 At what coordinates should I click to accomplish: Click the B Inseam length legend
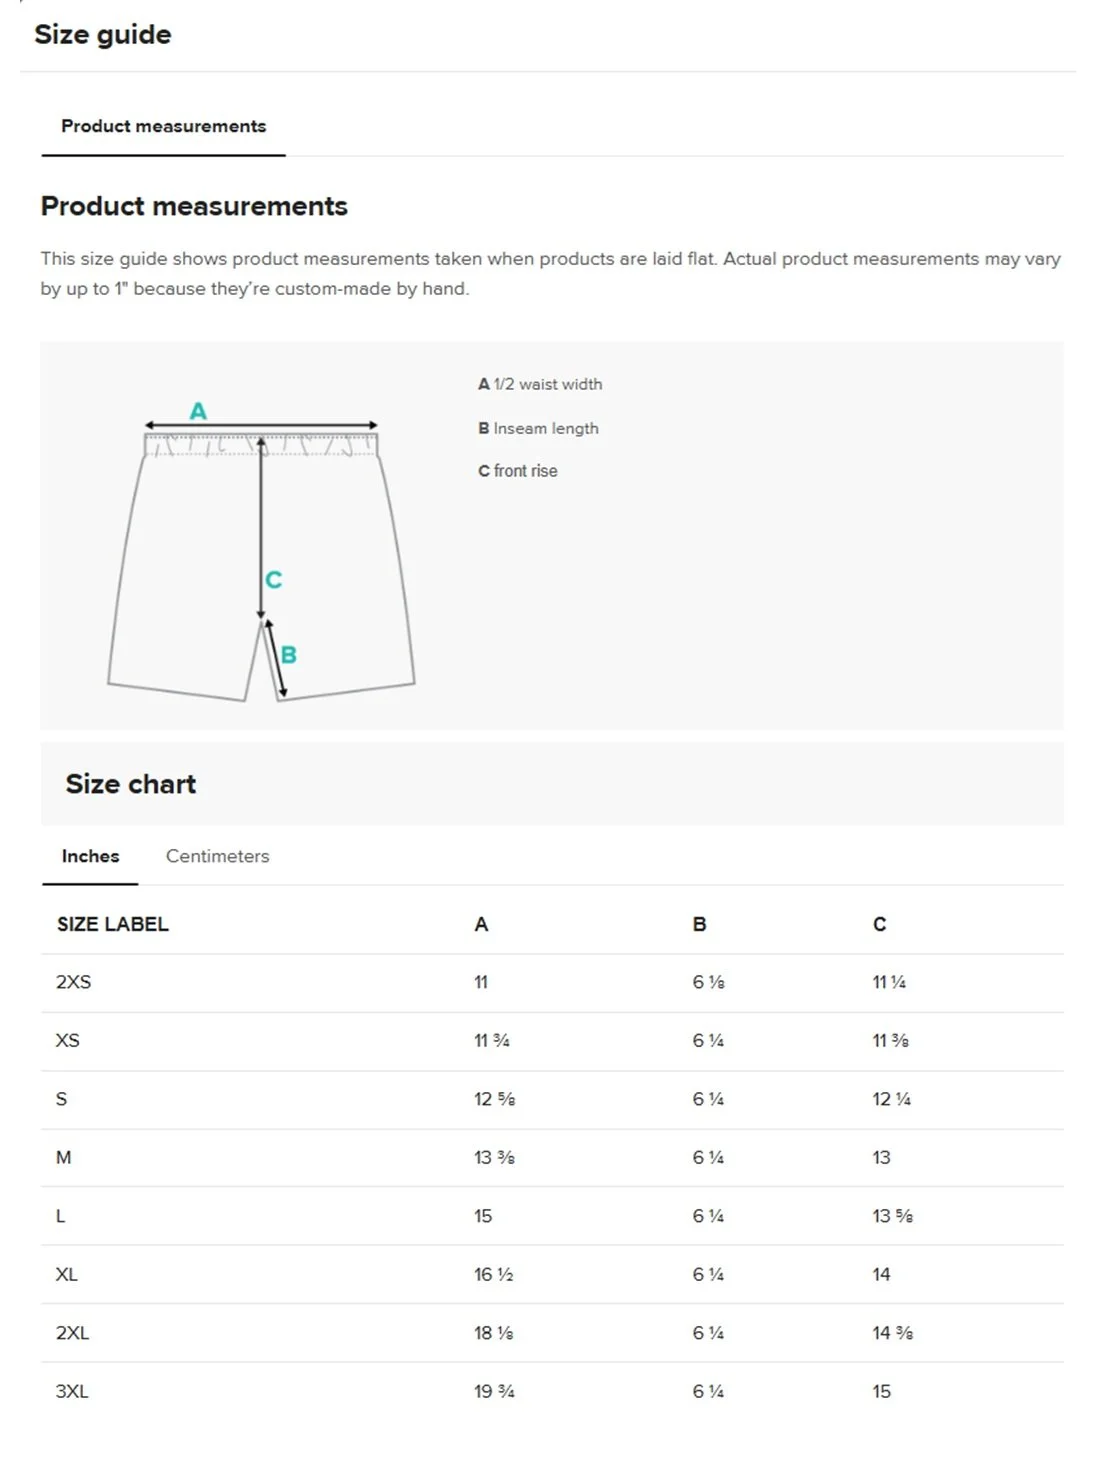pos(538,428)
